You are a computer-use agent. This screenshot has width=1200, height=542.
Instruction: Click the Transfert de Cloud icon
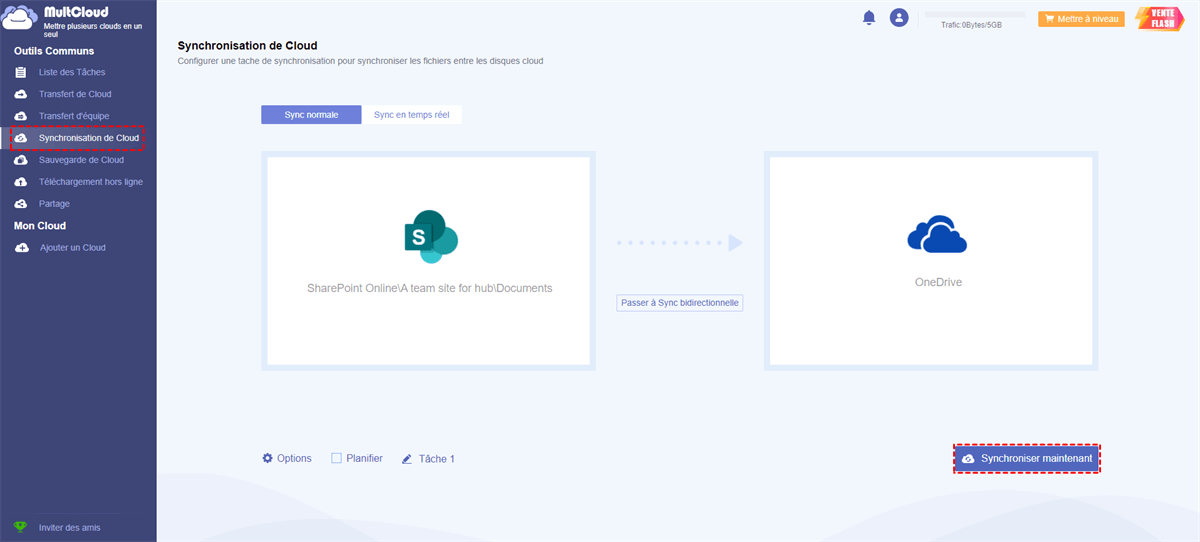[x=21, y=94]
